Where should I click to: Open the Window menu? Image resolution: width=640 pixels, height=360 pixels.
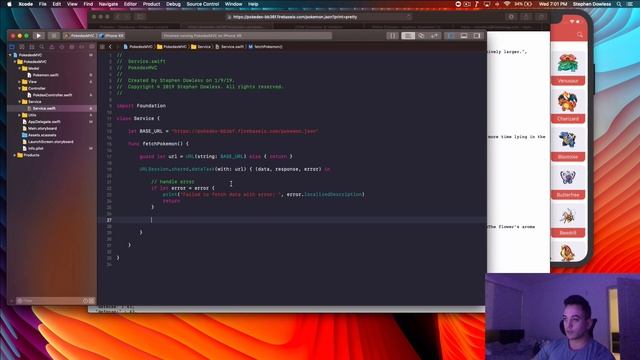coord(233,4)
